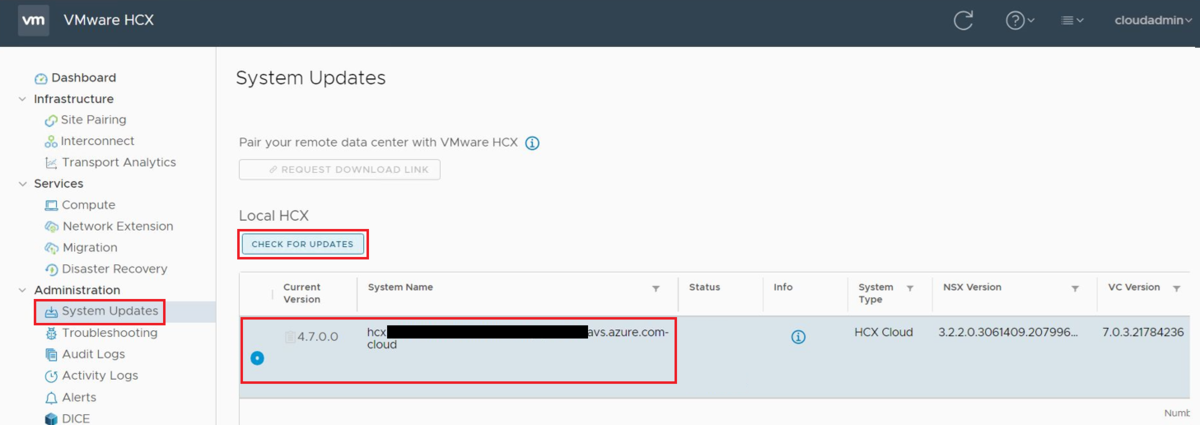Click the DICE cube icon
Screen dimensions: 1200x425
pos(51,418)
